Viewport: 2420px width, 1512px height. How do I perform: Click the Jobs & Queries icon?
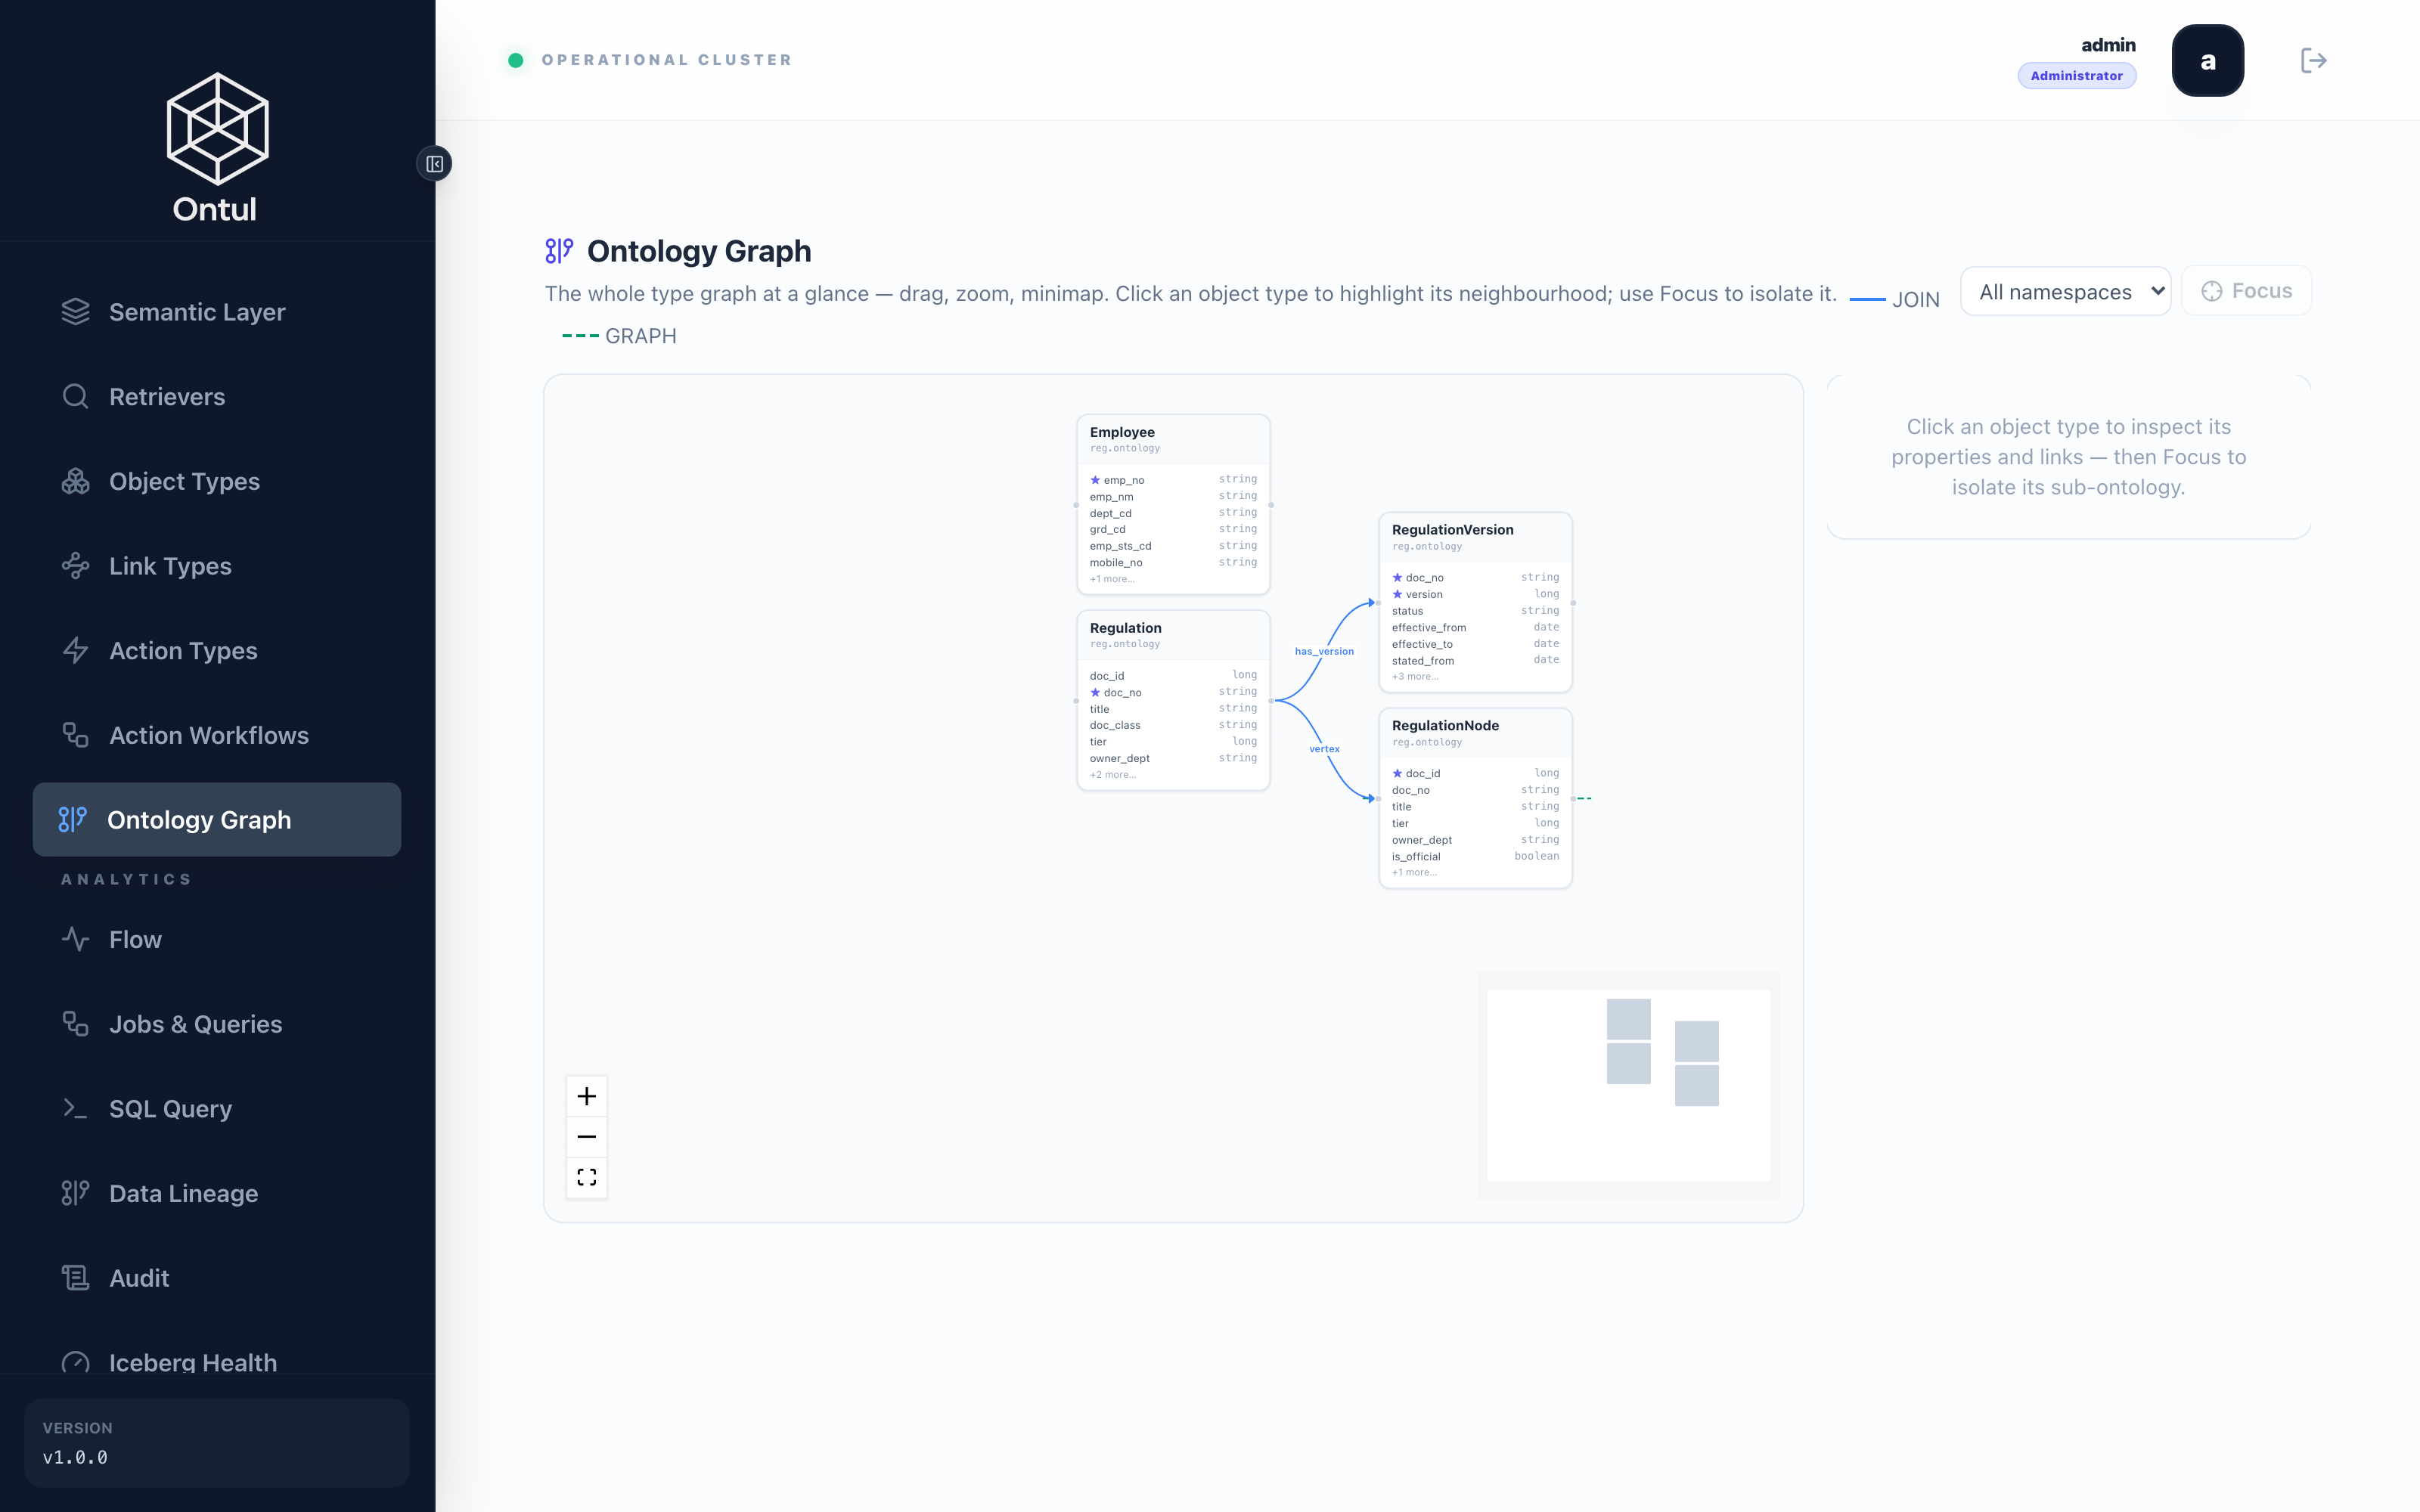75,1024
